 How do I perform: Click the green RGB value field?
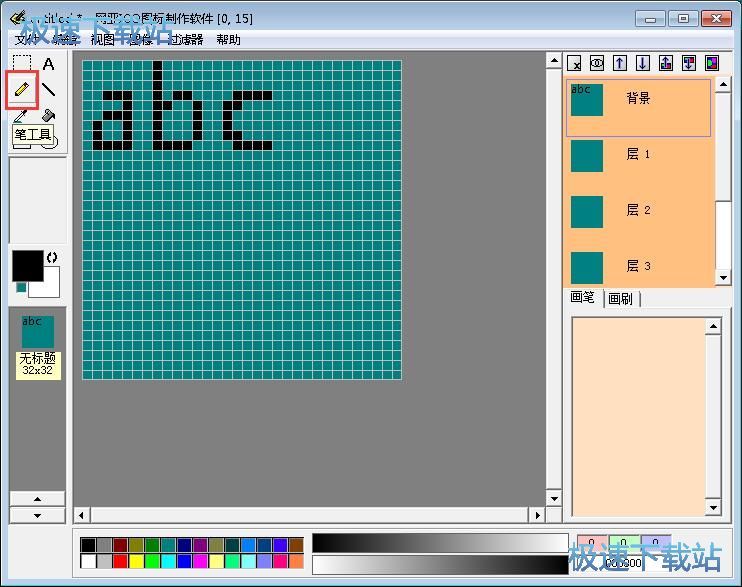624,542
